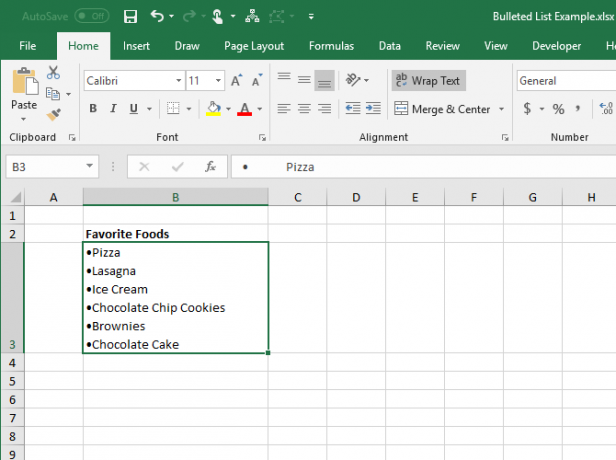This screenshot has width=616, height=460.
Task: Click the Select All corner triangle
Action: coord(15,197)
